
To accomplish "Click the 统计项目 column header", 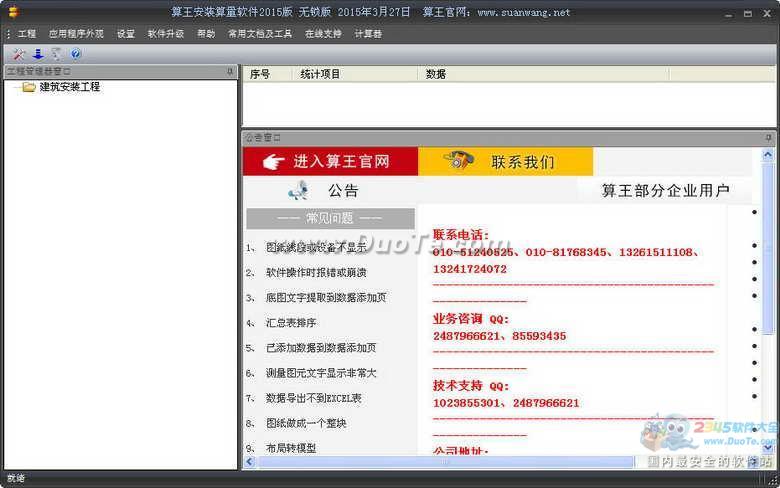I will pyautogui.click(x=320, y=74).
